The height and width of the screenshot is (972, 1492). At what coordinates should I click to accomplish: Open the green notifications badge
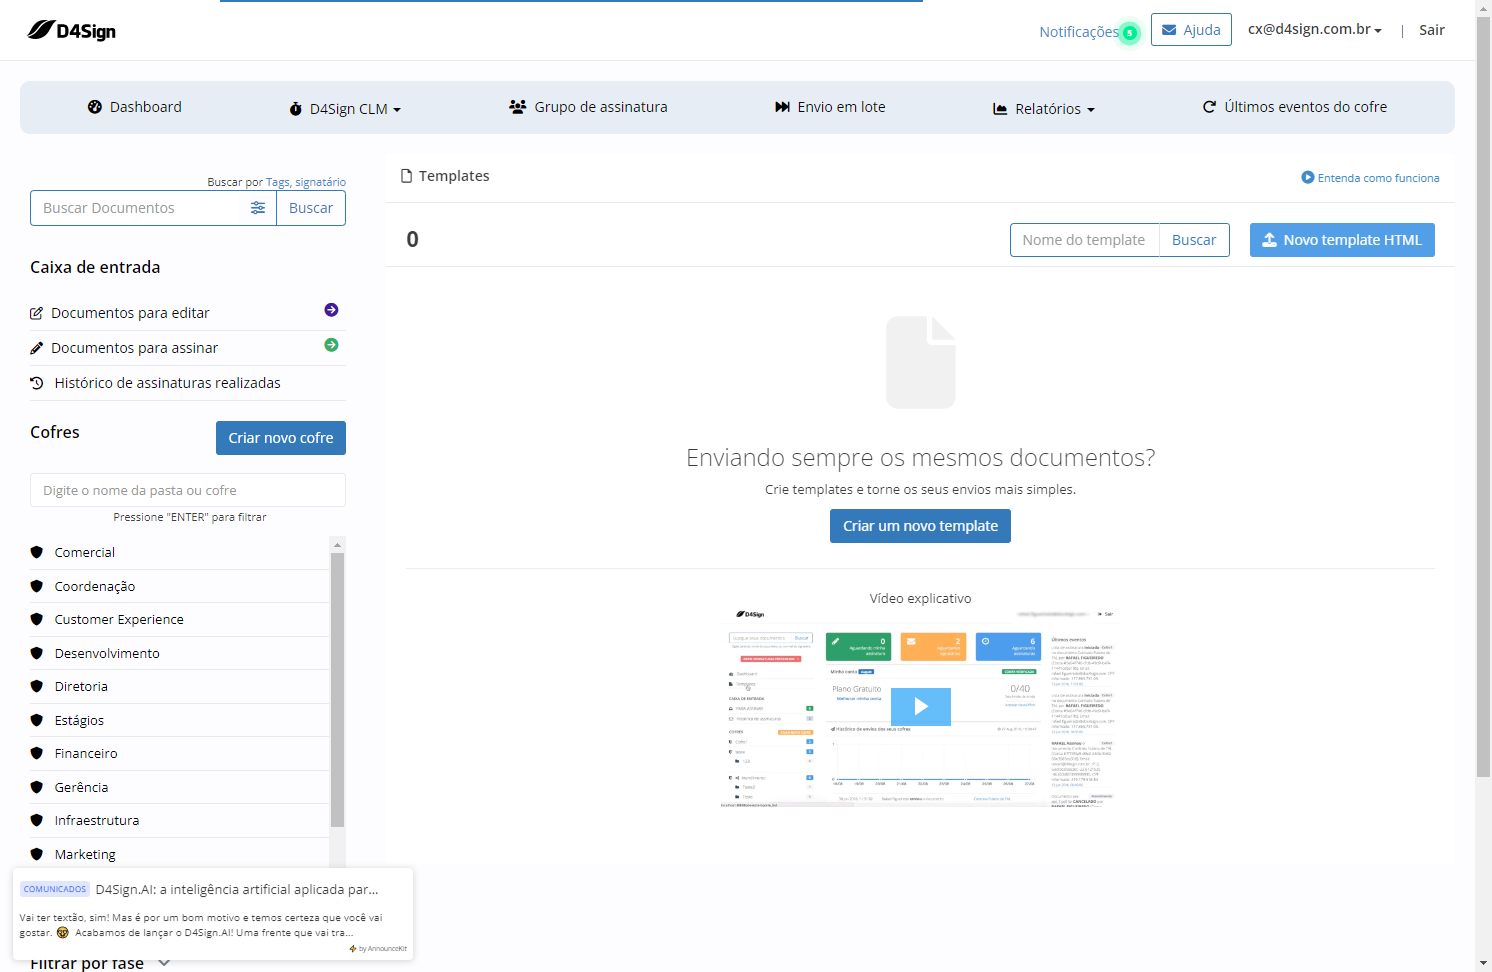(1129, 33)
